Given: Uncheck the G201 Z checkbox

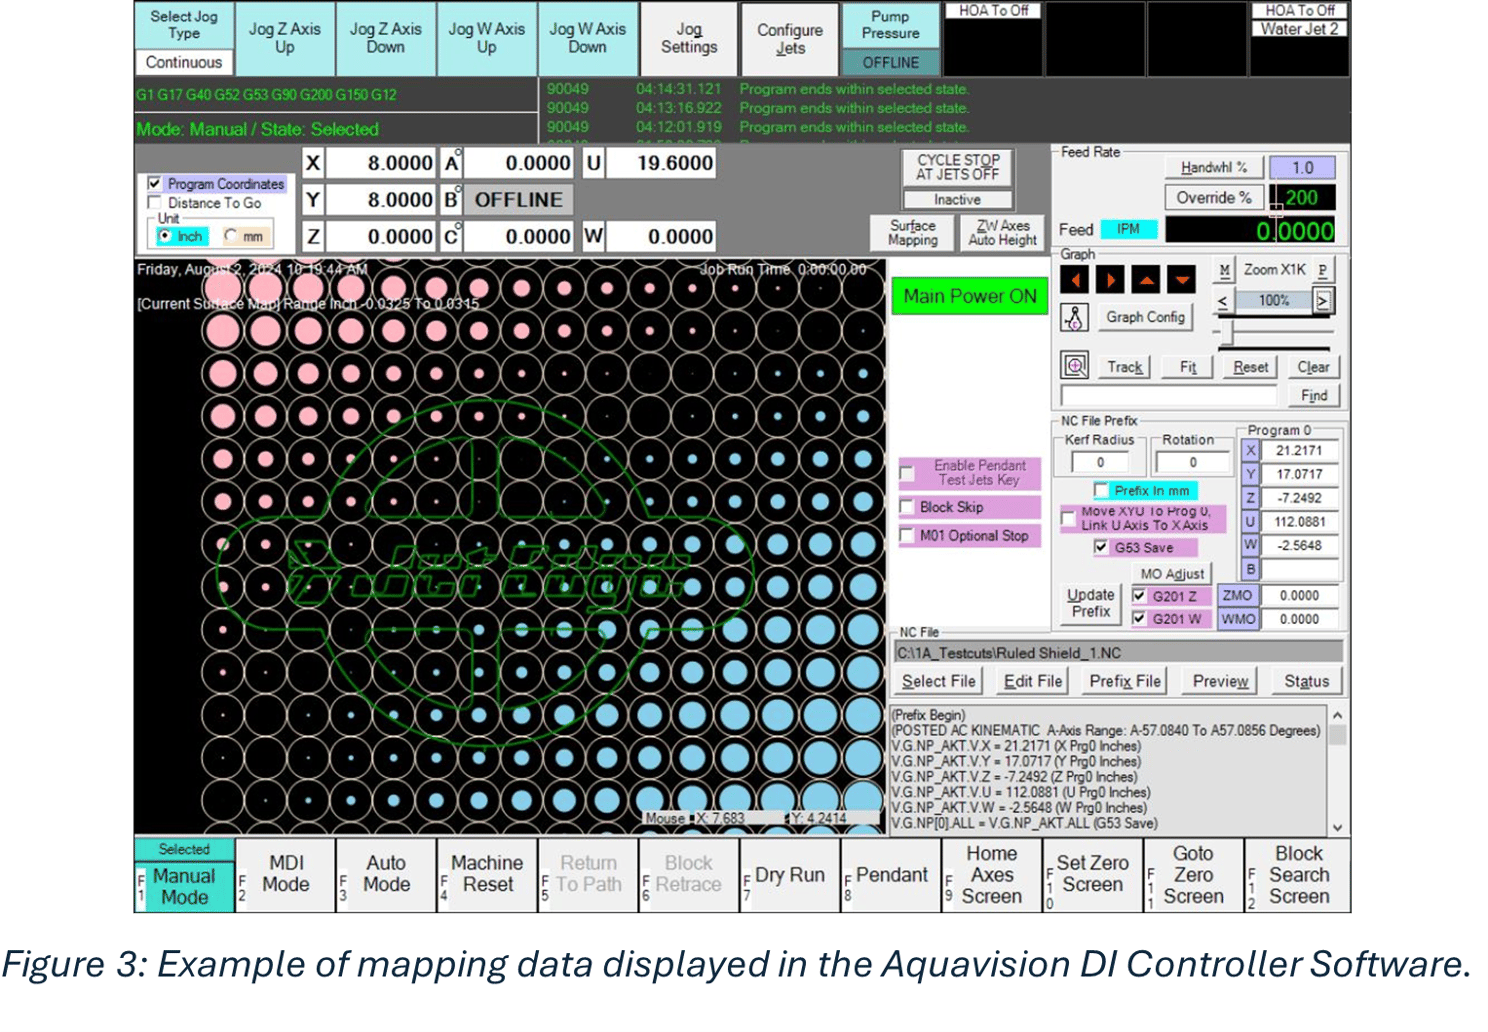Looking at the screenshot, I should 1139,595.
